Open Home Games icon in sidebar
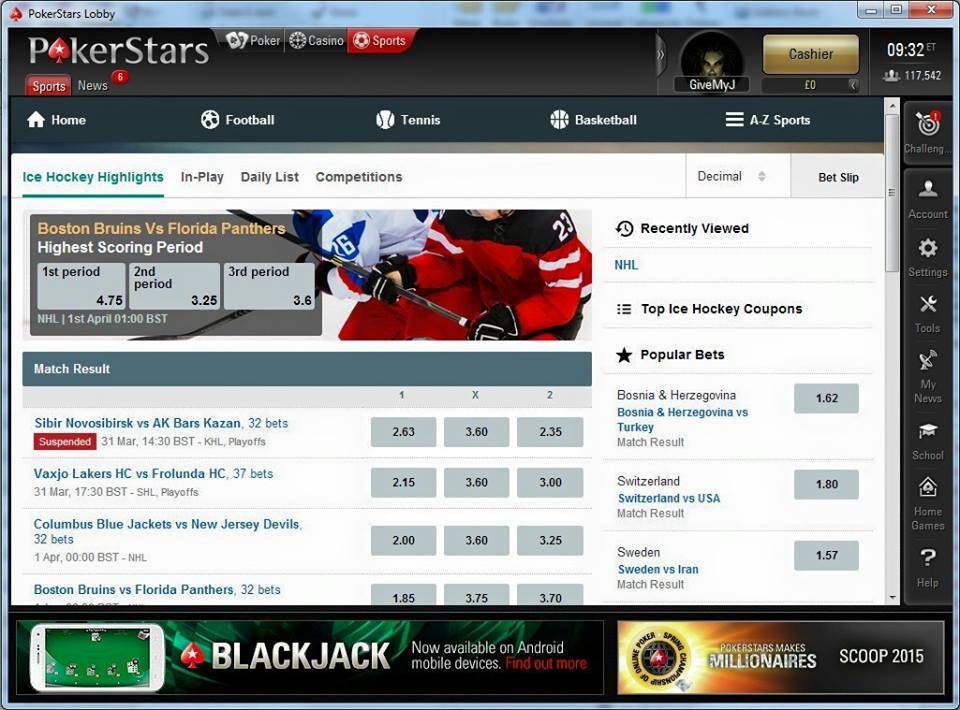 pyautogui.click(x=927, y=488)
